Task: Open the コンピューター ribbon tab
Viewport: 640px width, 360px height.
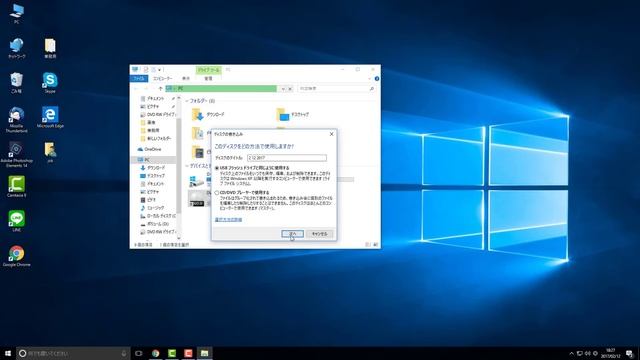Action: [x=162, y=78]
